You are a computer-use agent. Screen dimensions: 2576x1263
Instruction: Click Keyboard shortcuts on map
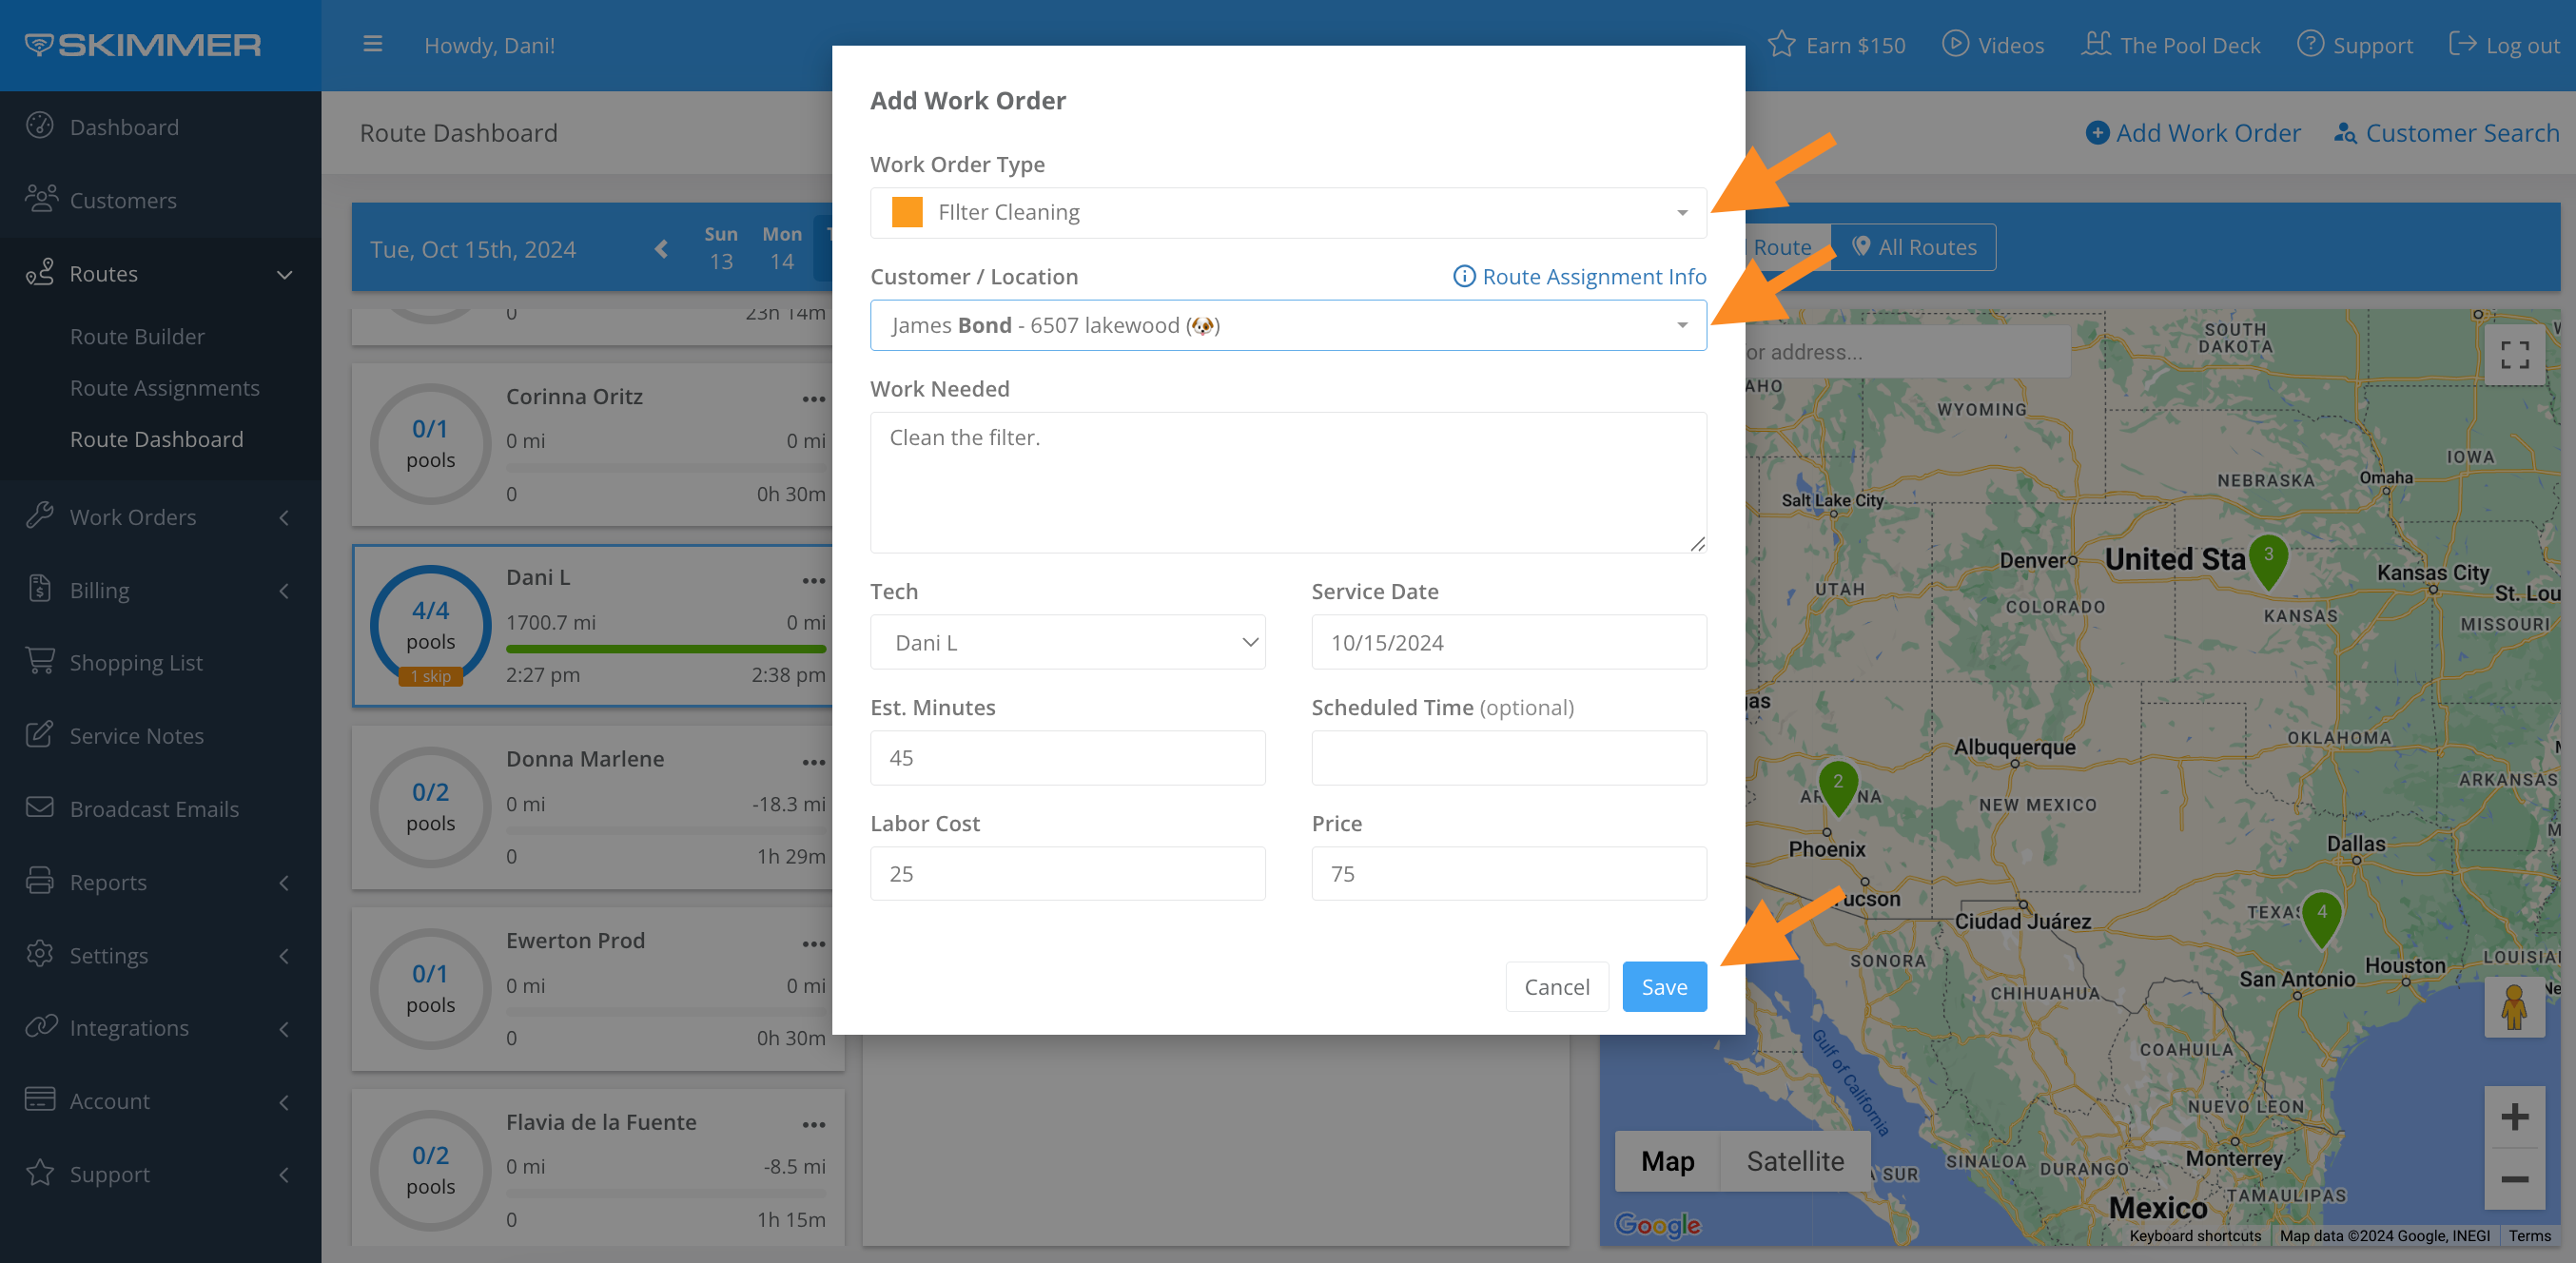tap(2195, 1236)
